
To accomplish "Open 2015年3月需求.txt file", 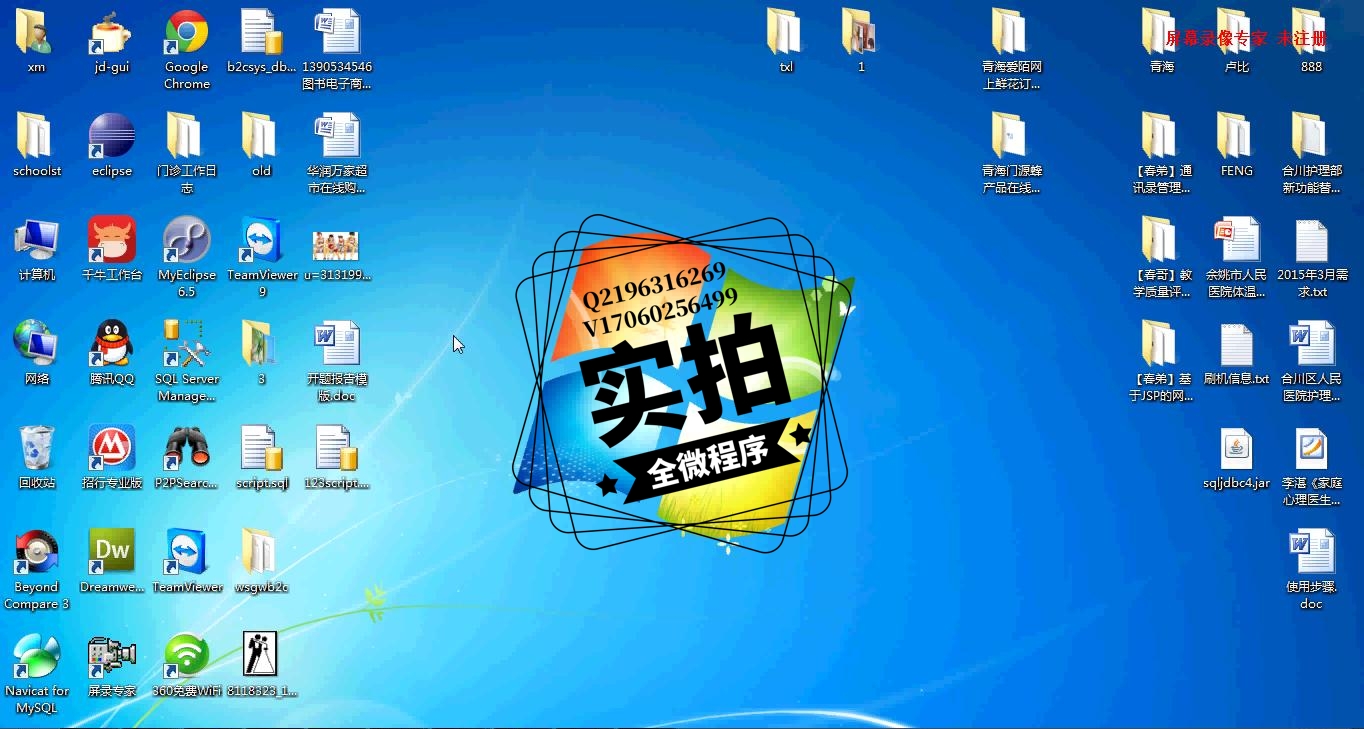I will click(1311, 240).
